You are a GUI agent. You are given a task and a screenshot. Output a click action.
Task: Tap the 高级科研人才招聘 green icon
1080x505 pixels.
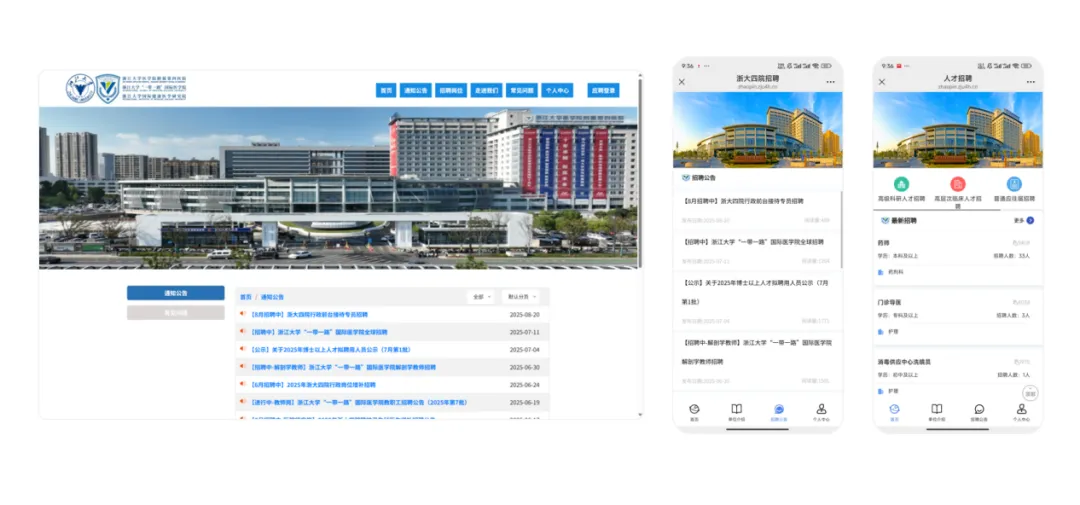901,184
